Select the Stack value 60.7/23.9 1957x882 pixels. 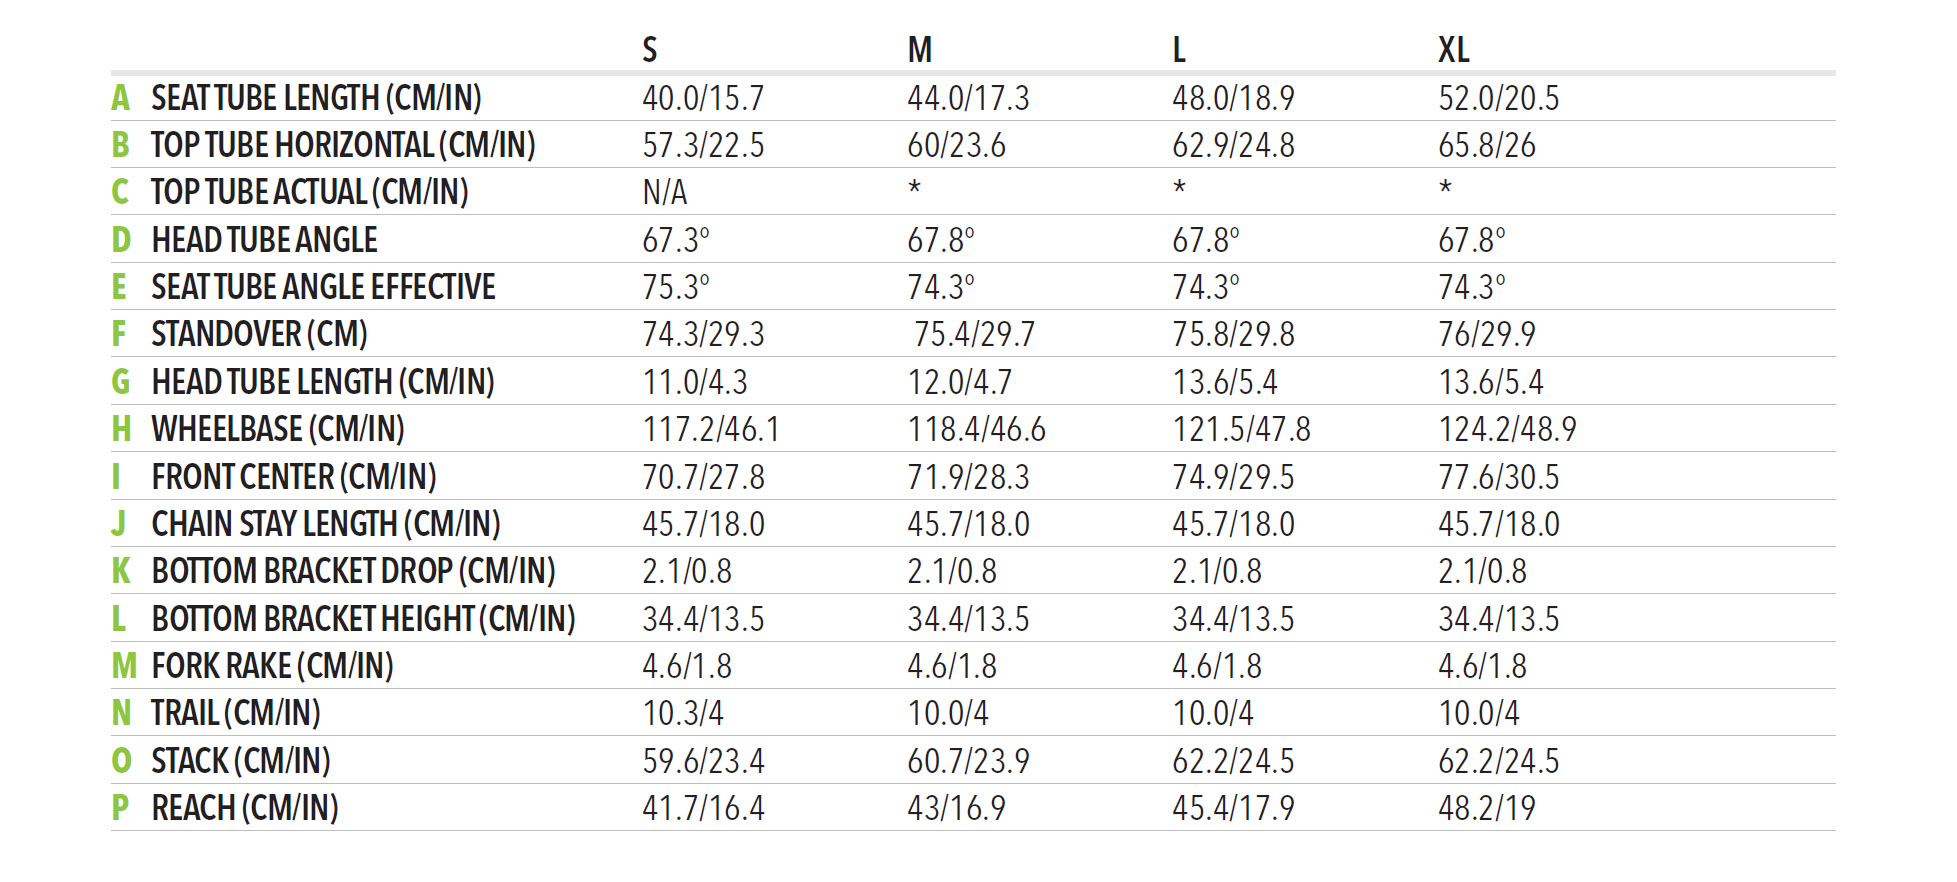click(x=968, y=761)
